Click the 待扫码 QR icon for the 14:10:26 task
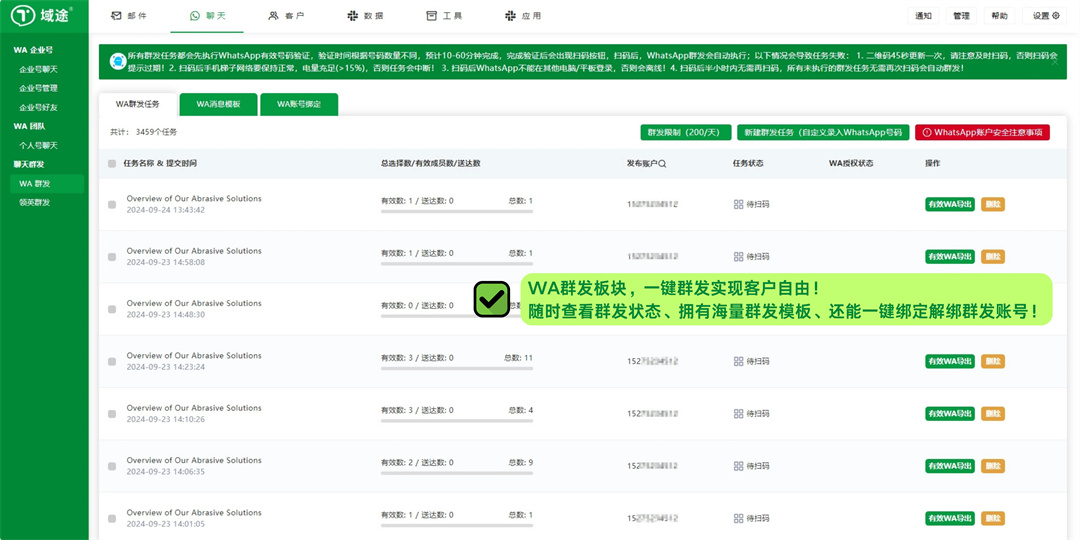 coord(738,413)
